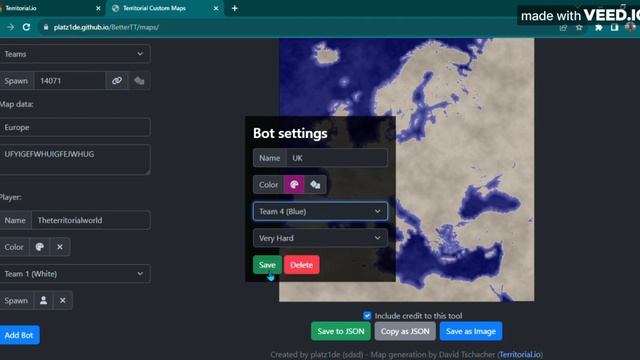
Task: Reload the page with the refresh icon
Action: tap(26, 27)
